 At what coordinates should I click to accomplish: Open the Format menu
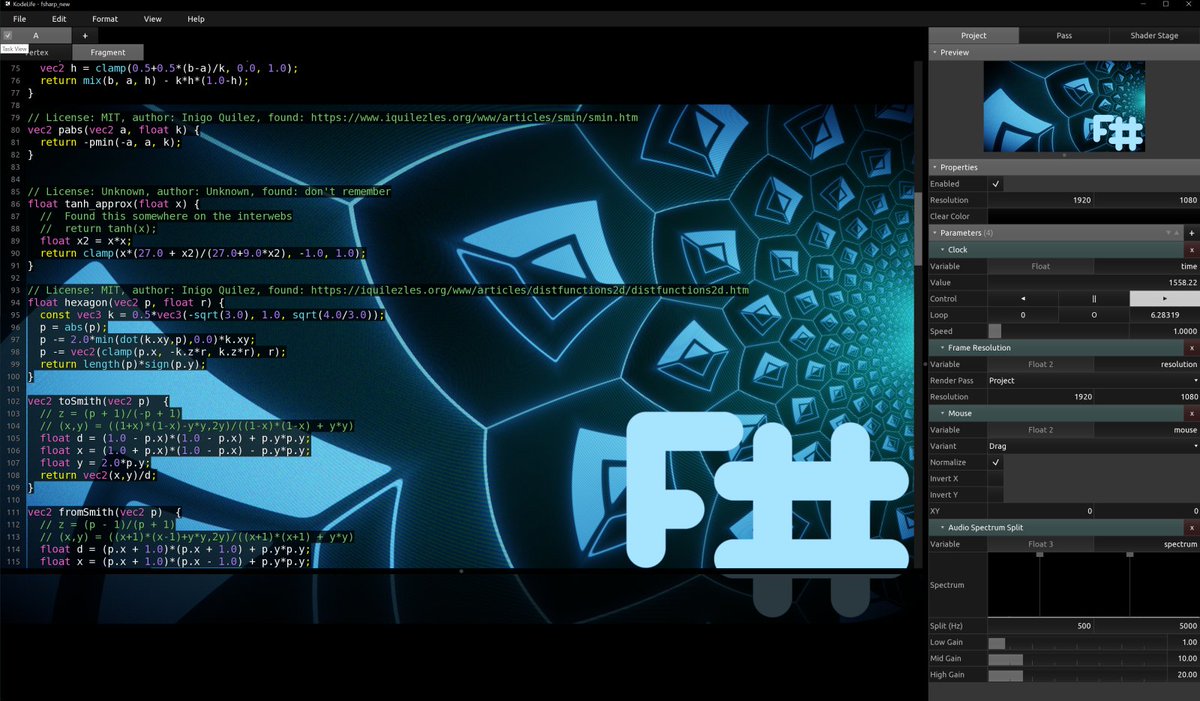coord(105,19)
